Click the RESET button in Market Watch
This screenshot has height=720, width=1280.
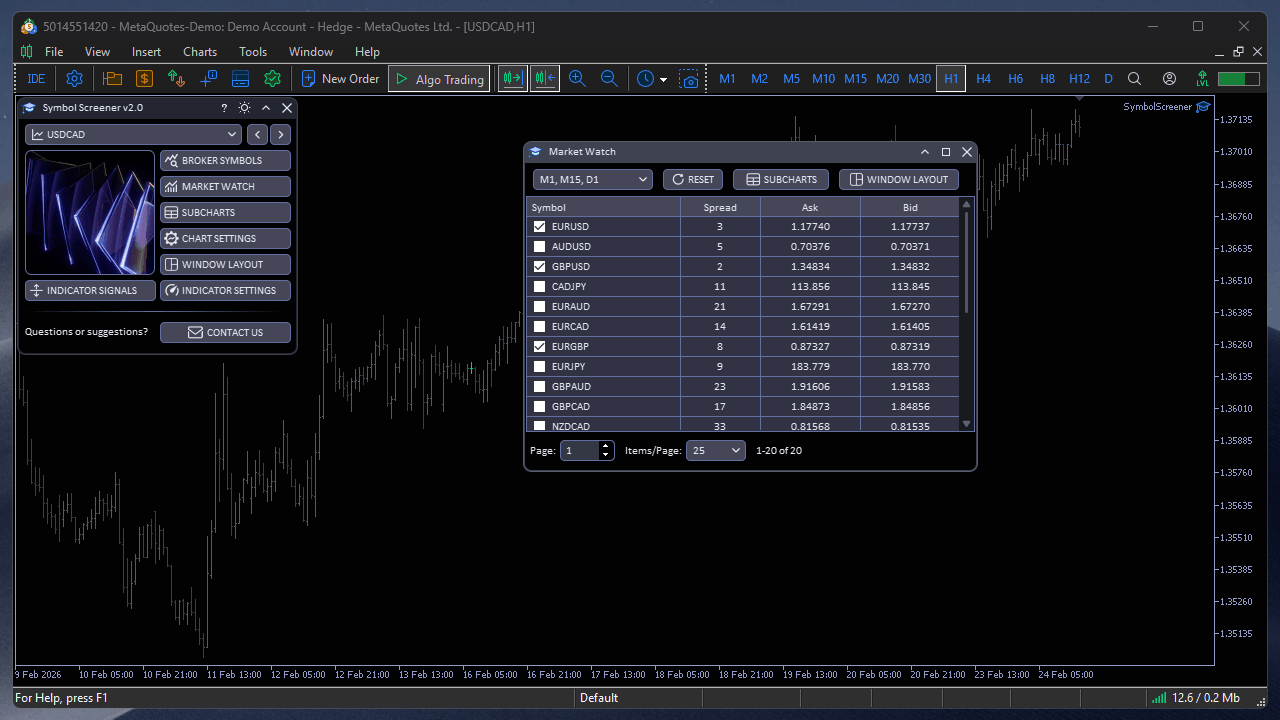[x=692, y=179]
